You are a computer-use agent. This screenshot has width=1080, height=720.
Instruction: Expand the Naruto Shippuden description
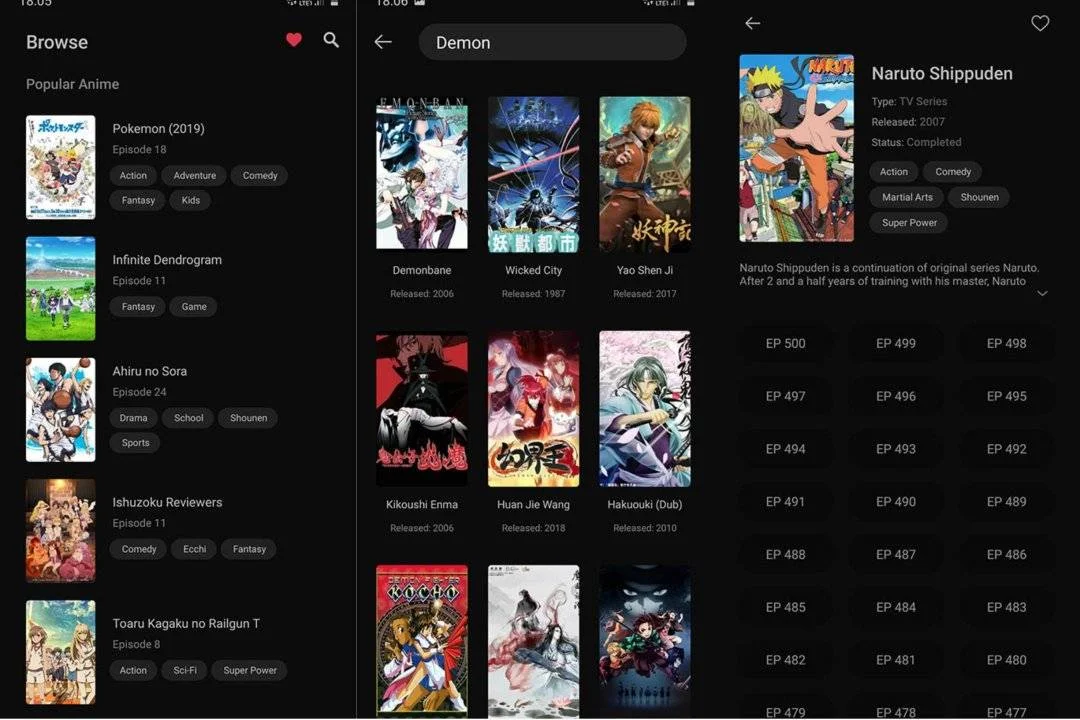point(1042,294)
